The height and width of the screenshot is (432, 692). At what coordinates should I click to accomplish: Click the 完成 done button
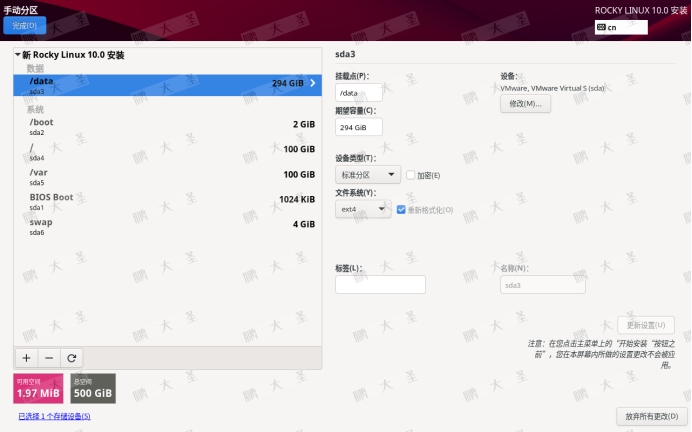[25, 25]
